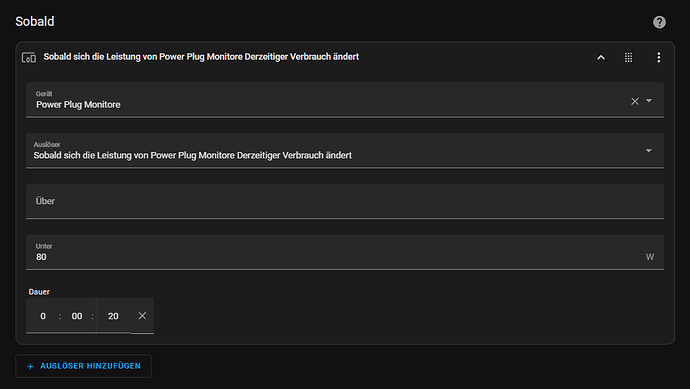Image resolution: width=690 pixels, height=389 pixels.
Task: Select the minutes field showing 00
Action: [77, 316]
